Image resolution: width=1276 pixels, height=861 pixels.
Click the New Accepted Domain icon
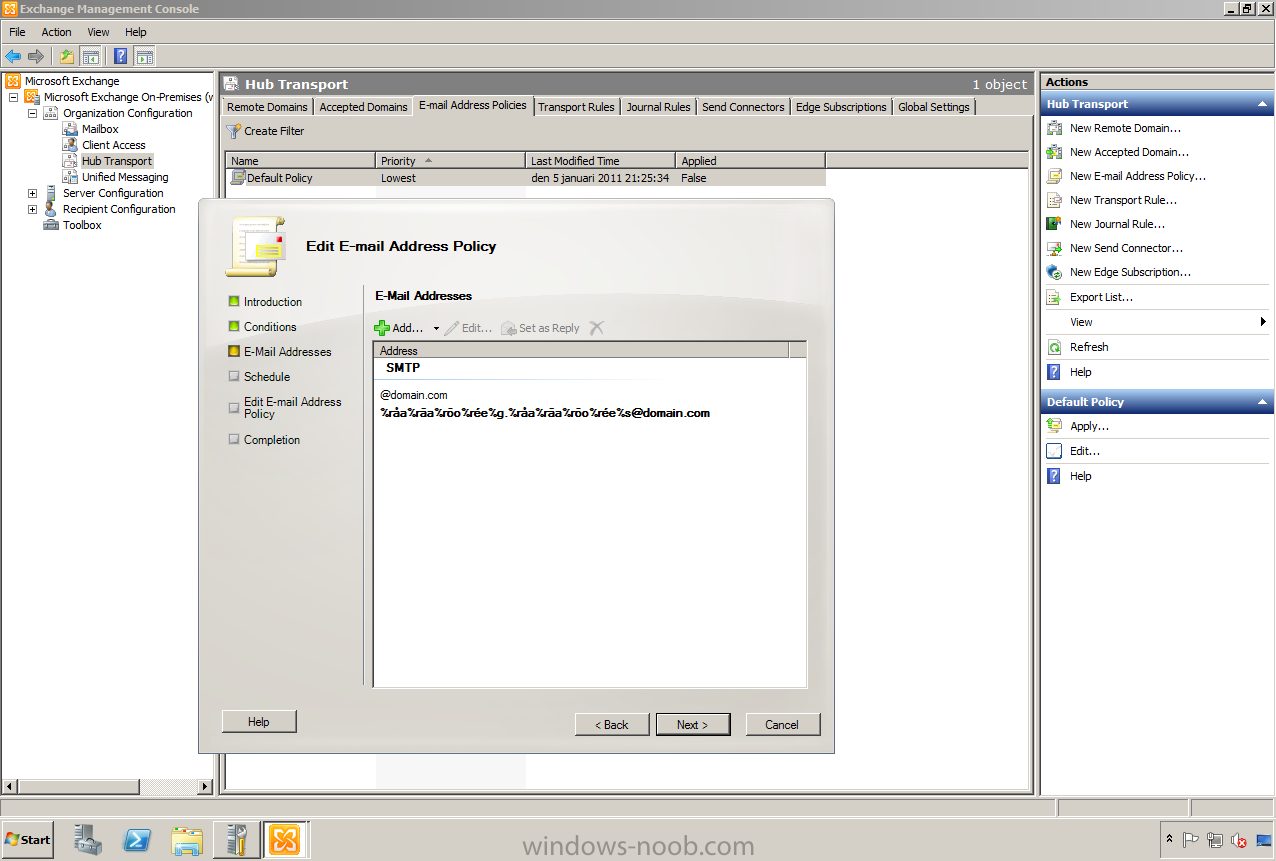click(1054, 152)
